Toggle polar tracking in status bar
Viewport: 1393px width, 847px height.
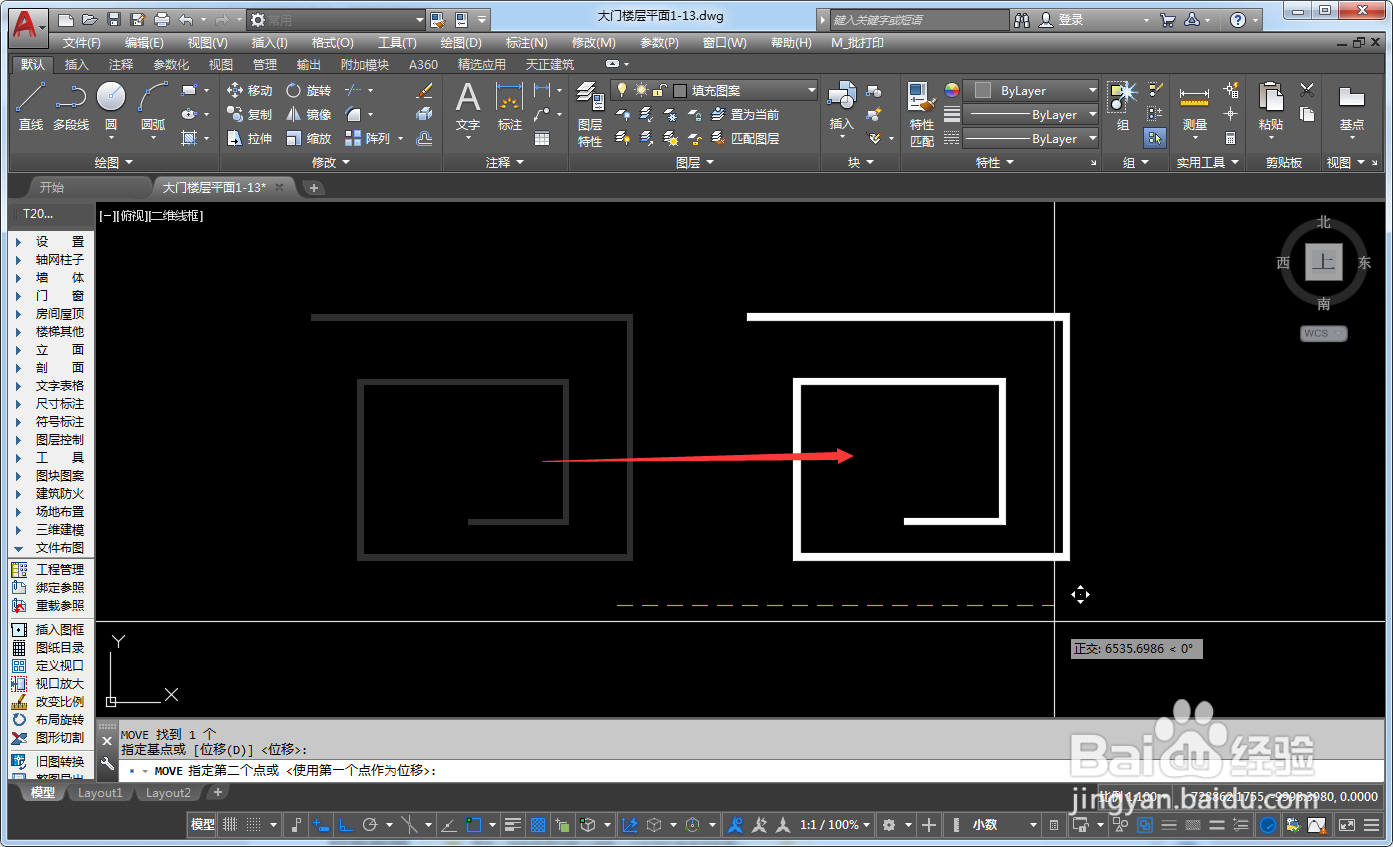coord(371,825)
